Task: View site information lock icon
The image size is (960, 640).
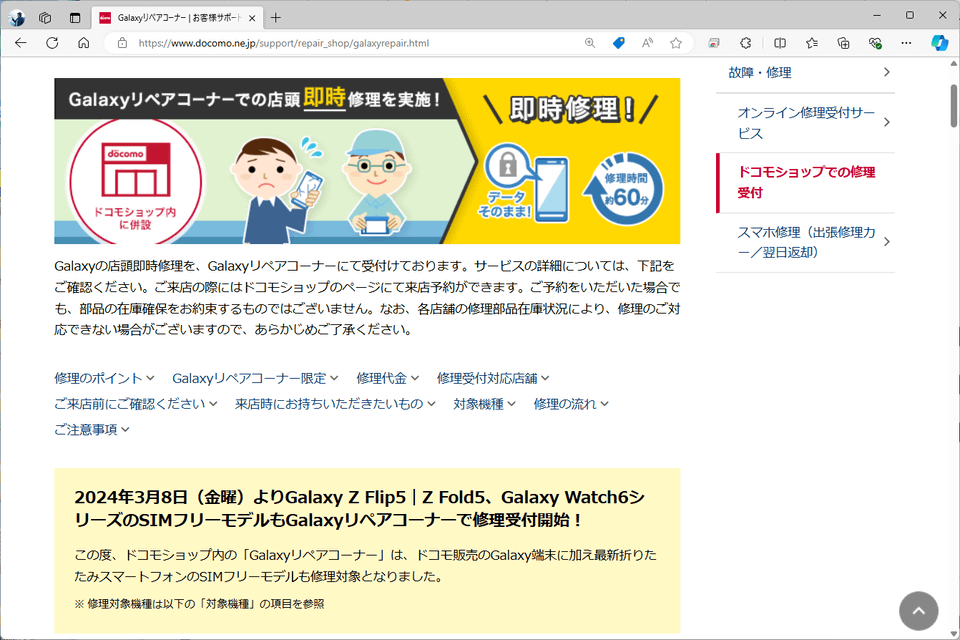Action: coord(122,43)
